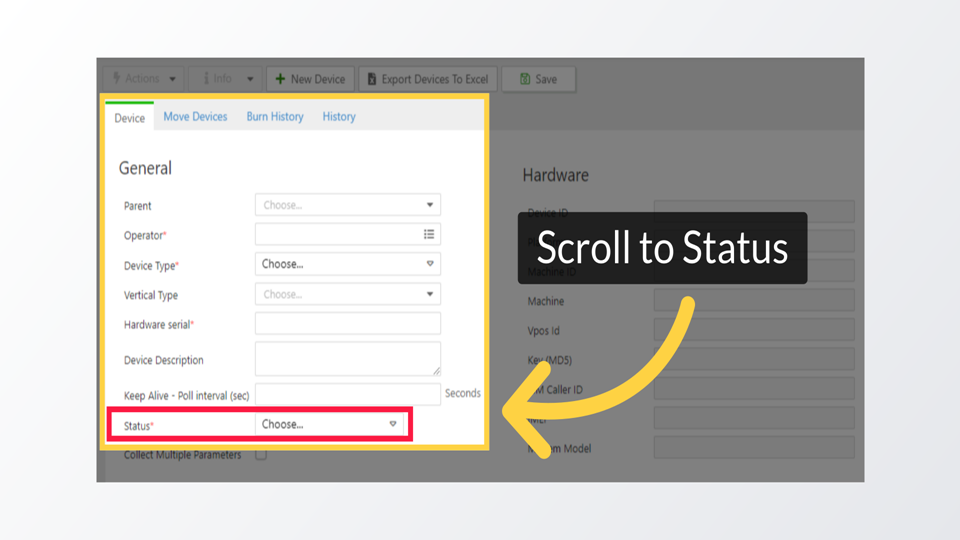Viewport: 960px width, 540px height.
Task: Click the Status dropdown arrow
Action: click(393, 424)
